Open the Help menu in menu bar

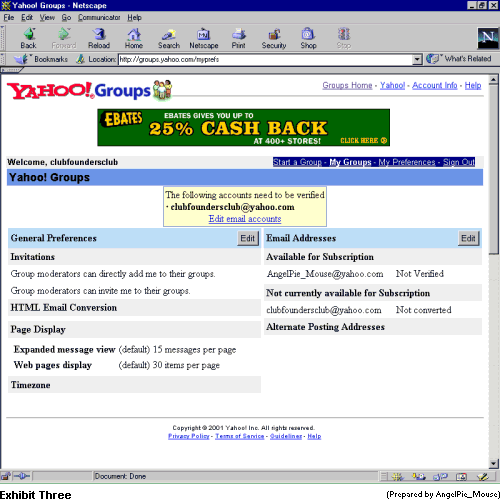coord(134,17)
